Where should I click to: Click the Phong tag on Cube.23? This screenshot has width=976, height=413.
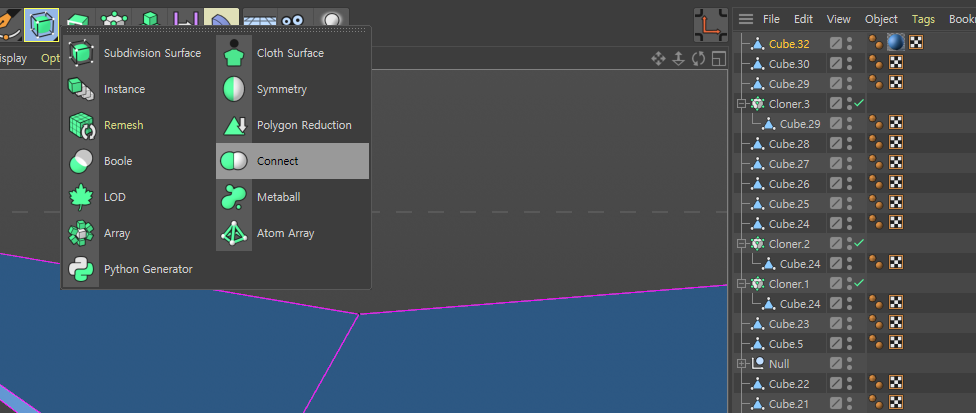876,323
